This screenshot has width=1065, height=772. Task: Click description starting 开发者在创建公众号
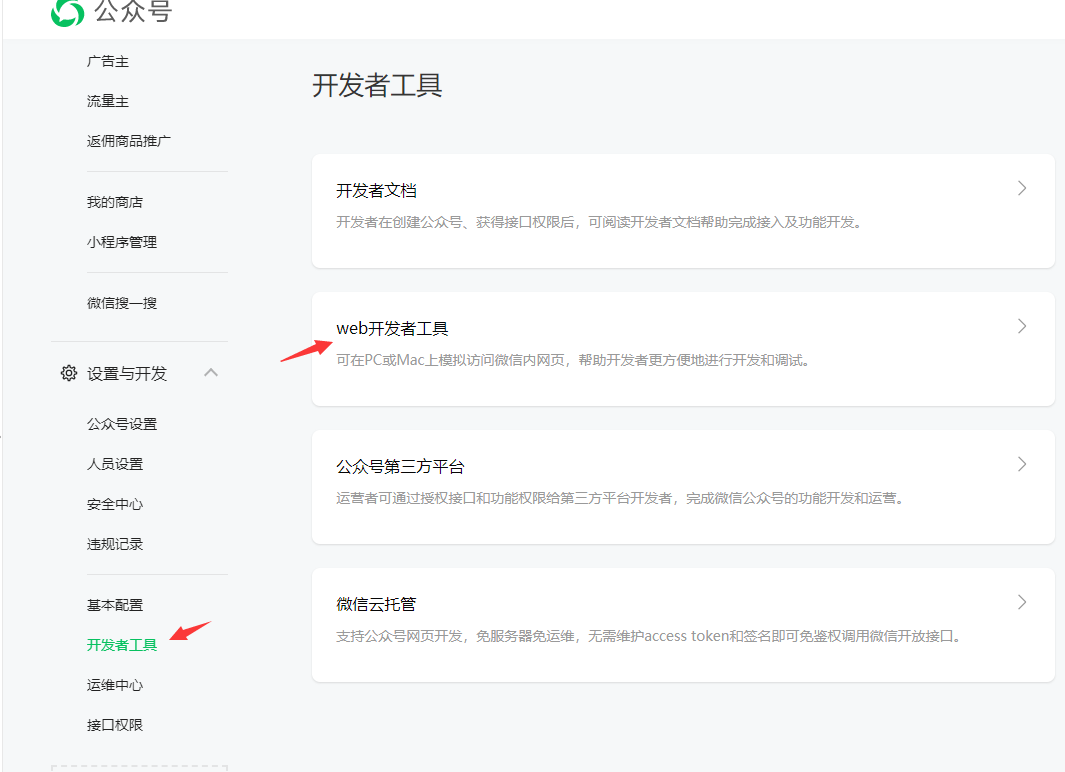click(600, 223)
